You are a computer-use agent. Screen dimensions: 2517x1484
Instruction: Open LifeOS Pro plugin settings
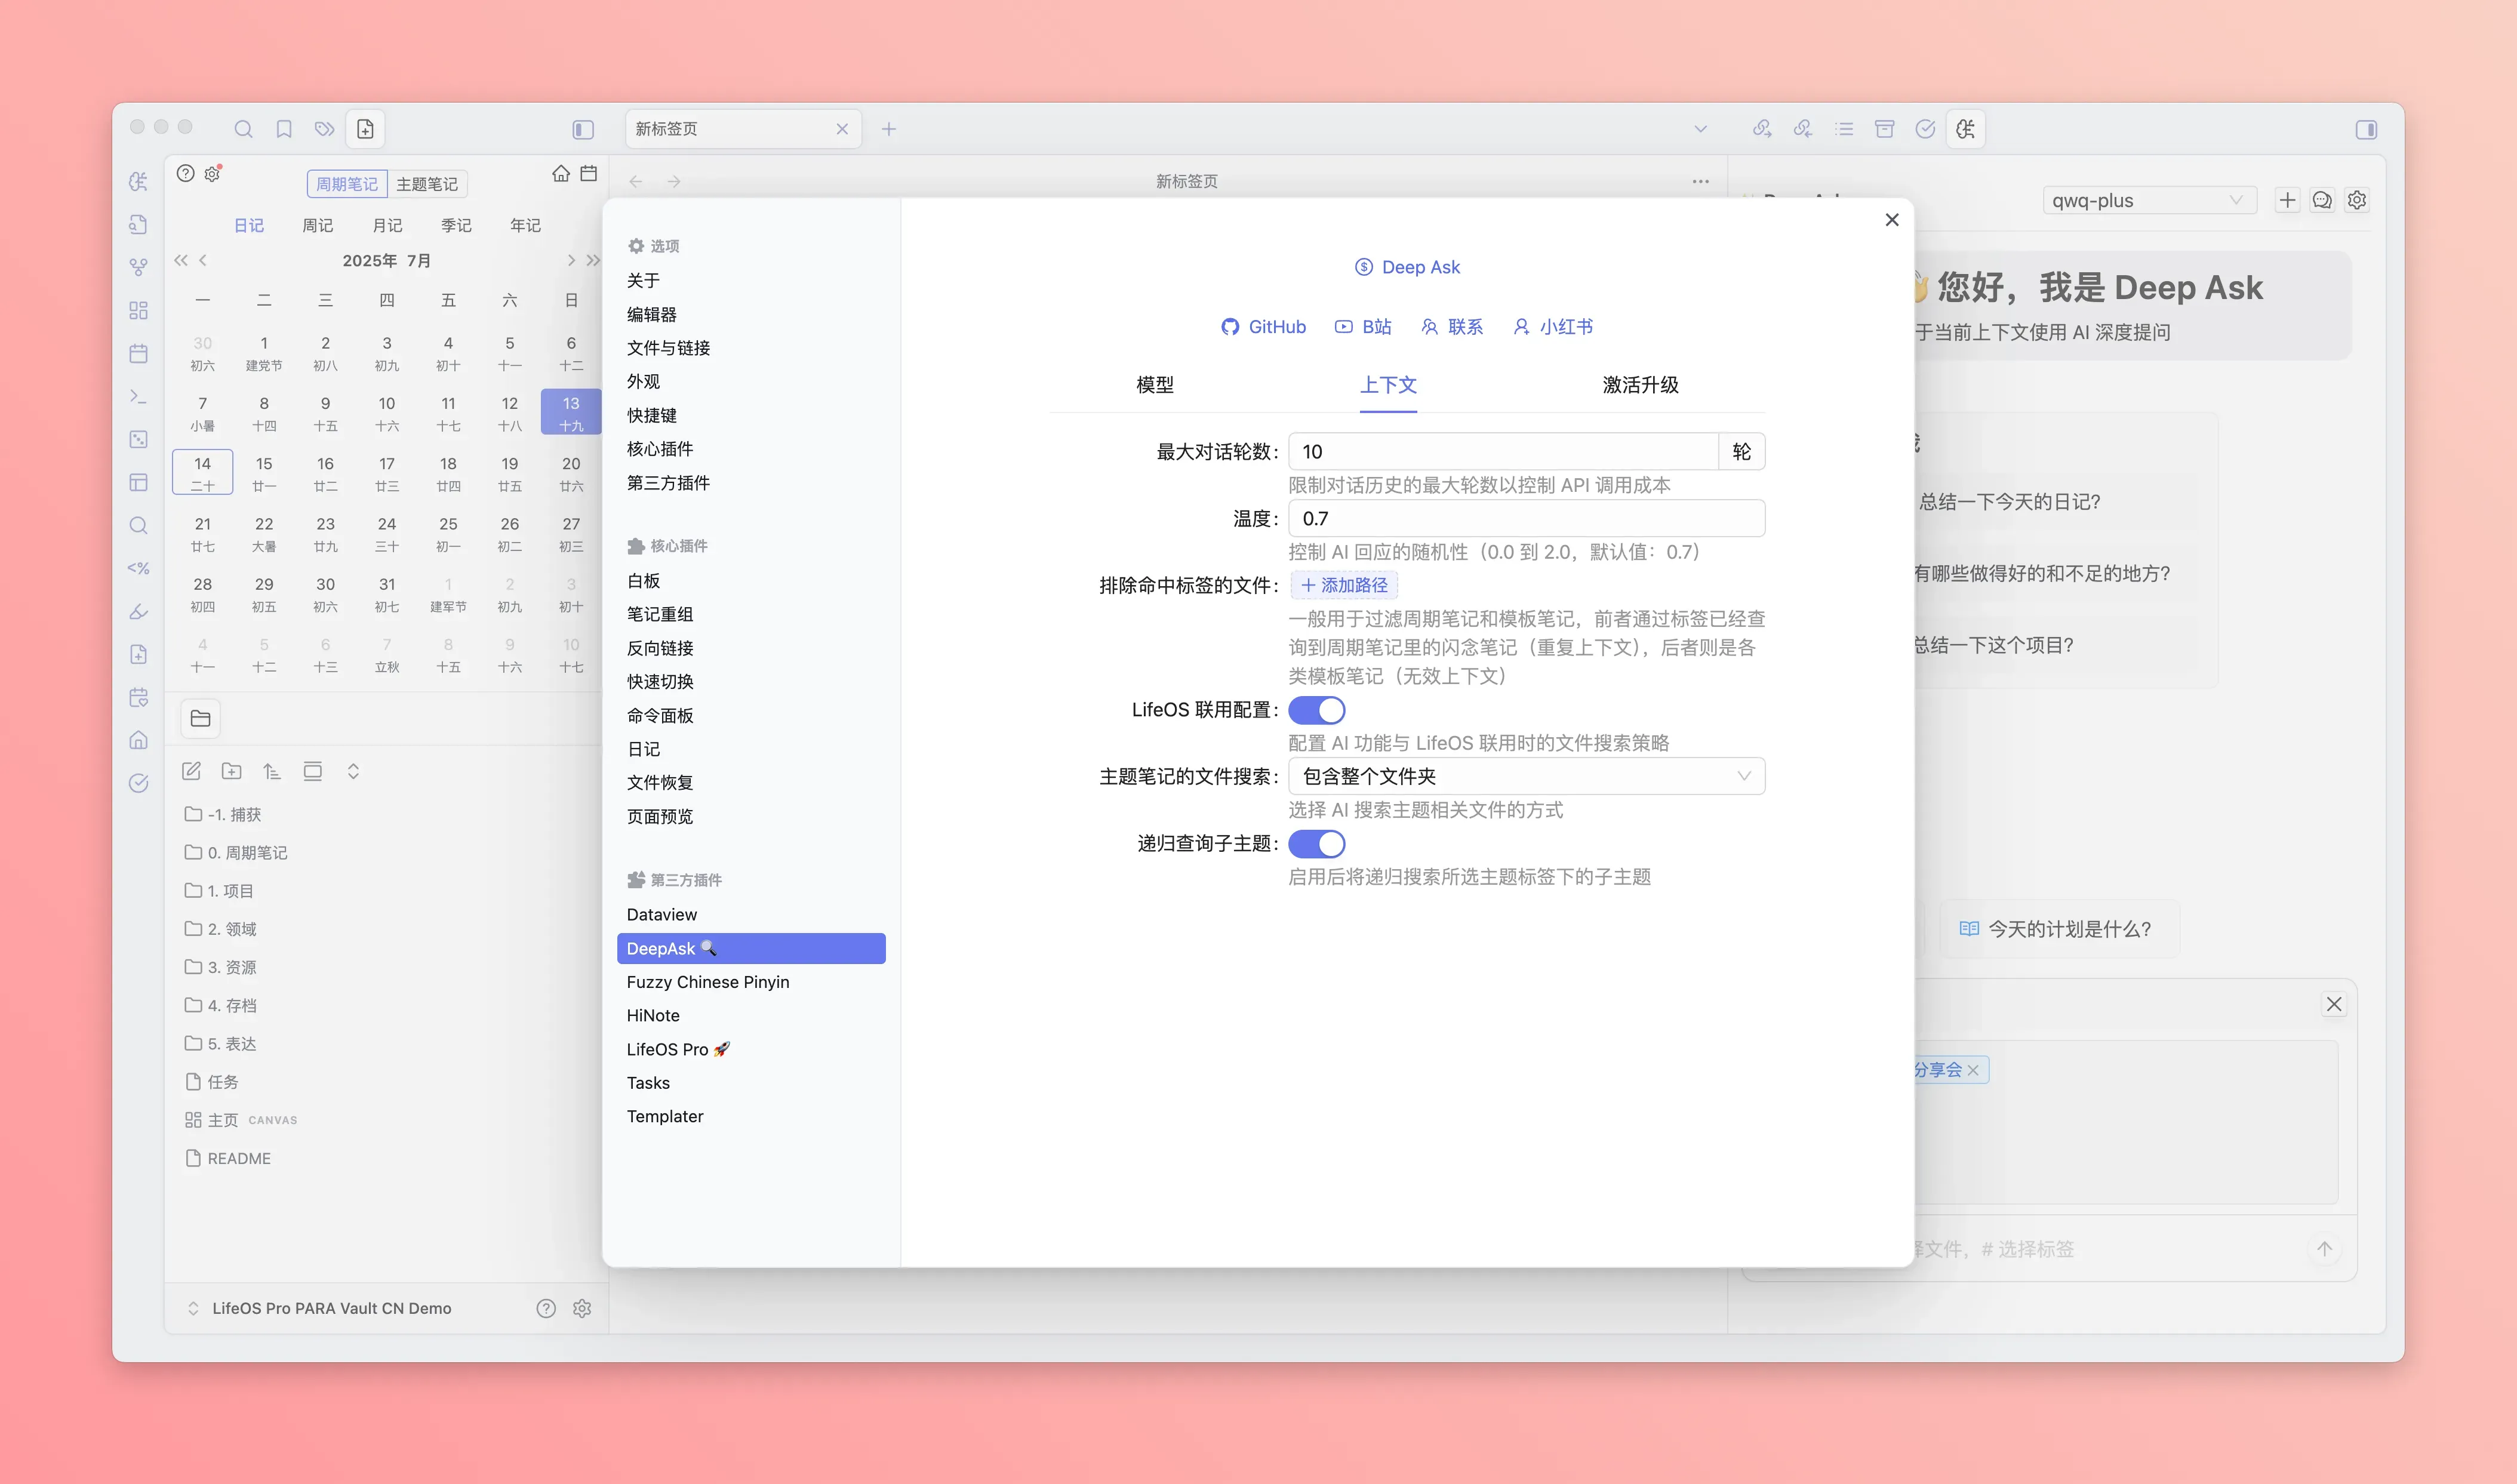point(678,1050)
